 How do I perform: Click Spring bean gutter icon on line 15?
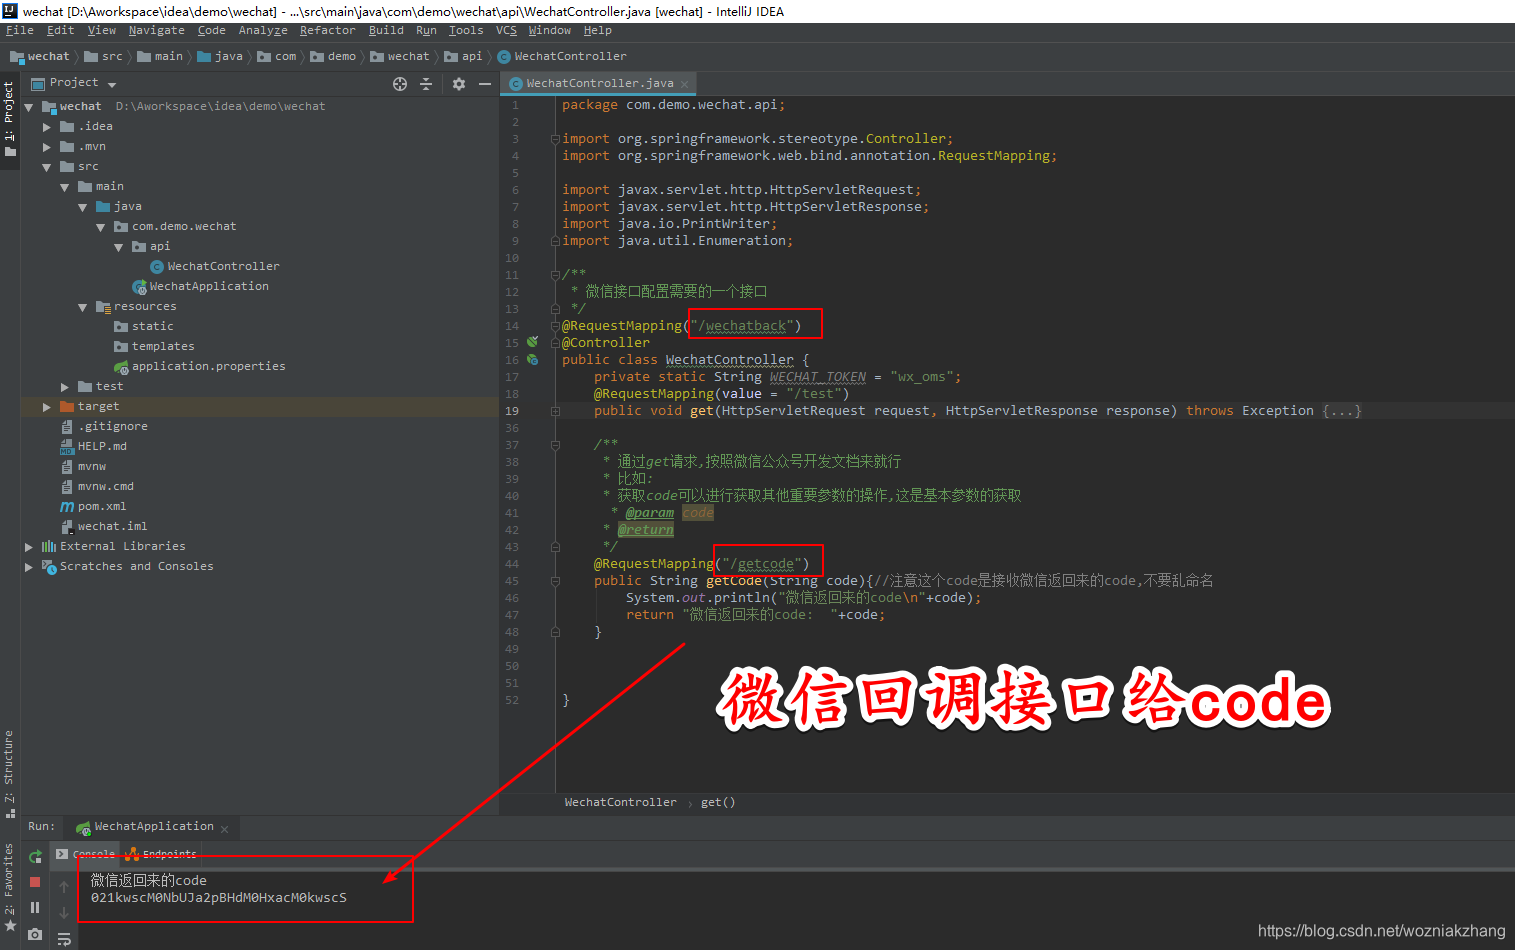533,342
